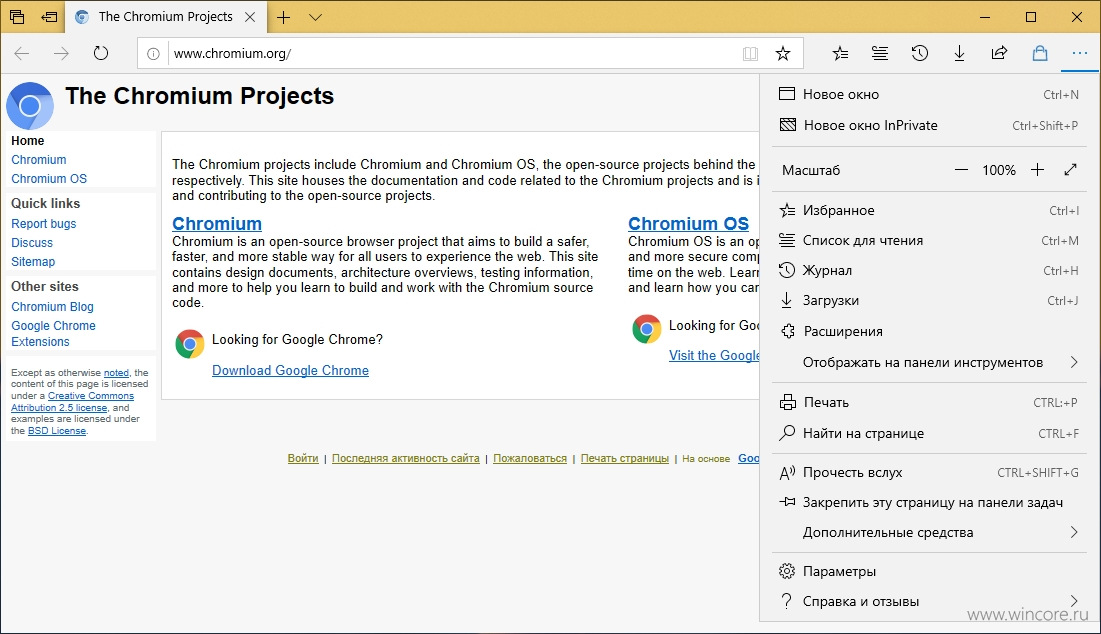Click Последняя активность сайта link

click(406, 458)
